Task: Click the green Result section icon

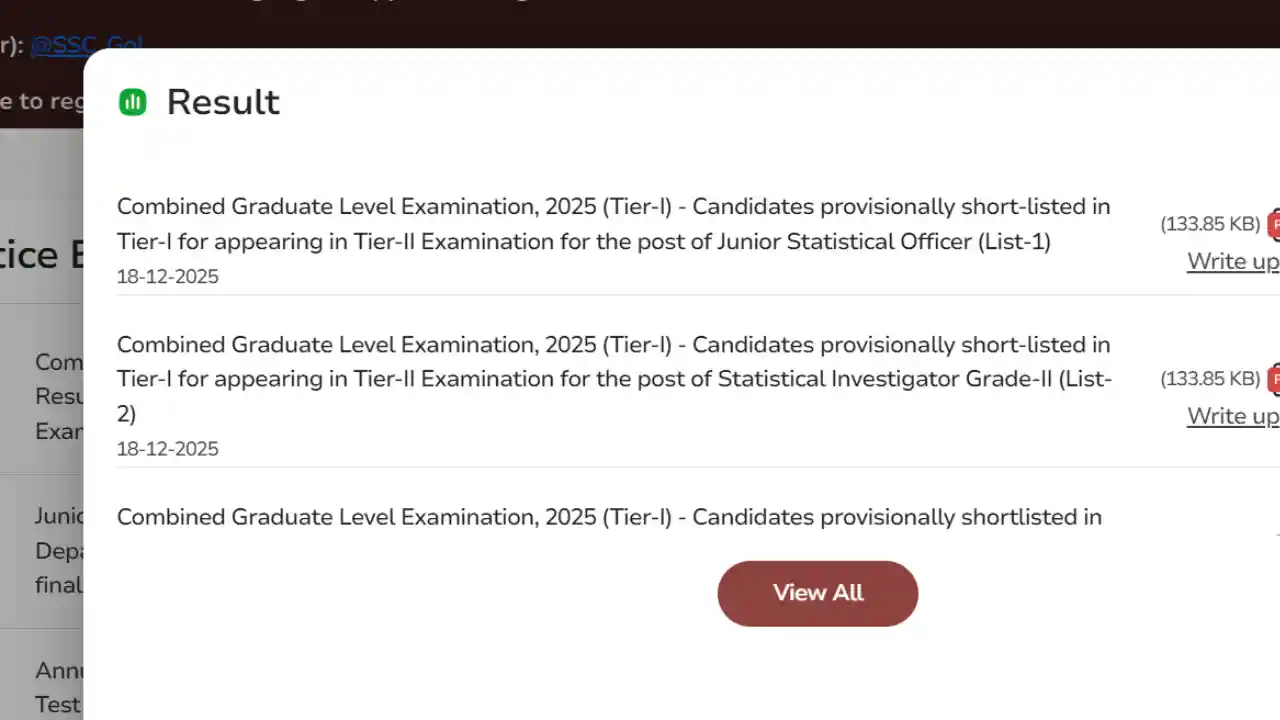Action: [x=132, y=101]
